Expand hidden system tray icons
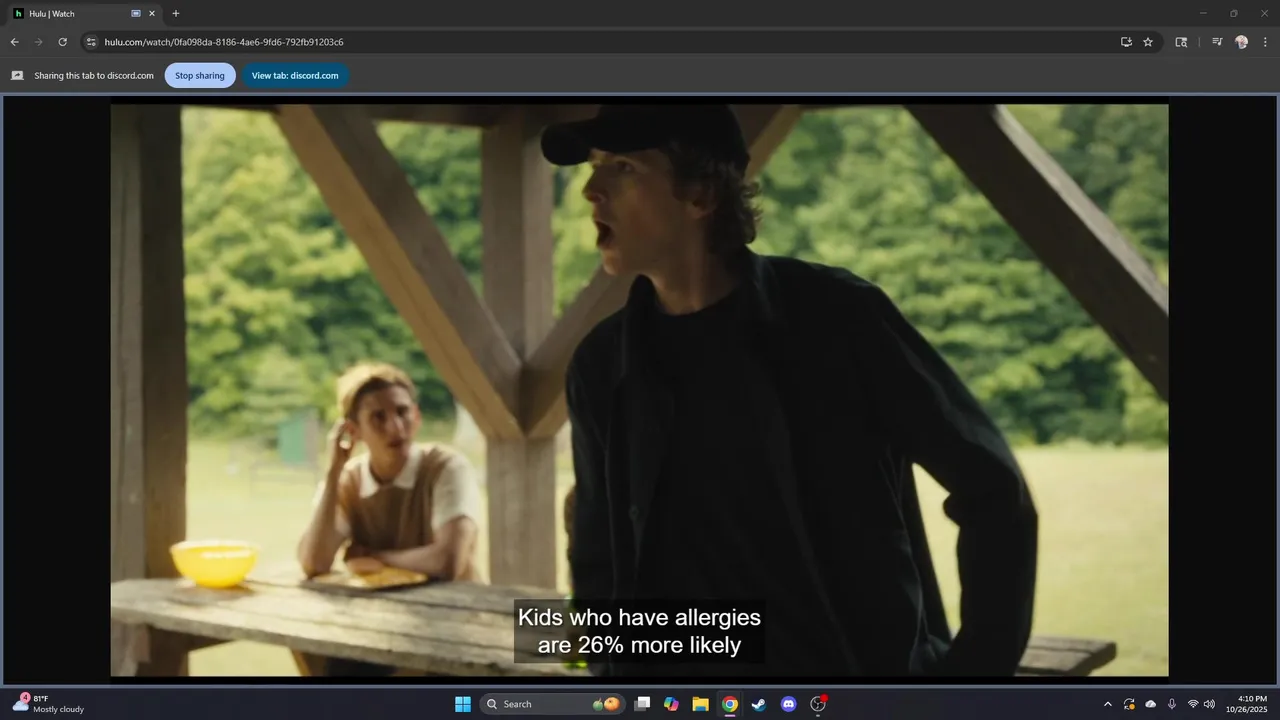This screenshot has width=1280, height=720. (x=1107, y=704)
